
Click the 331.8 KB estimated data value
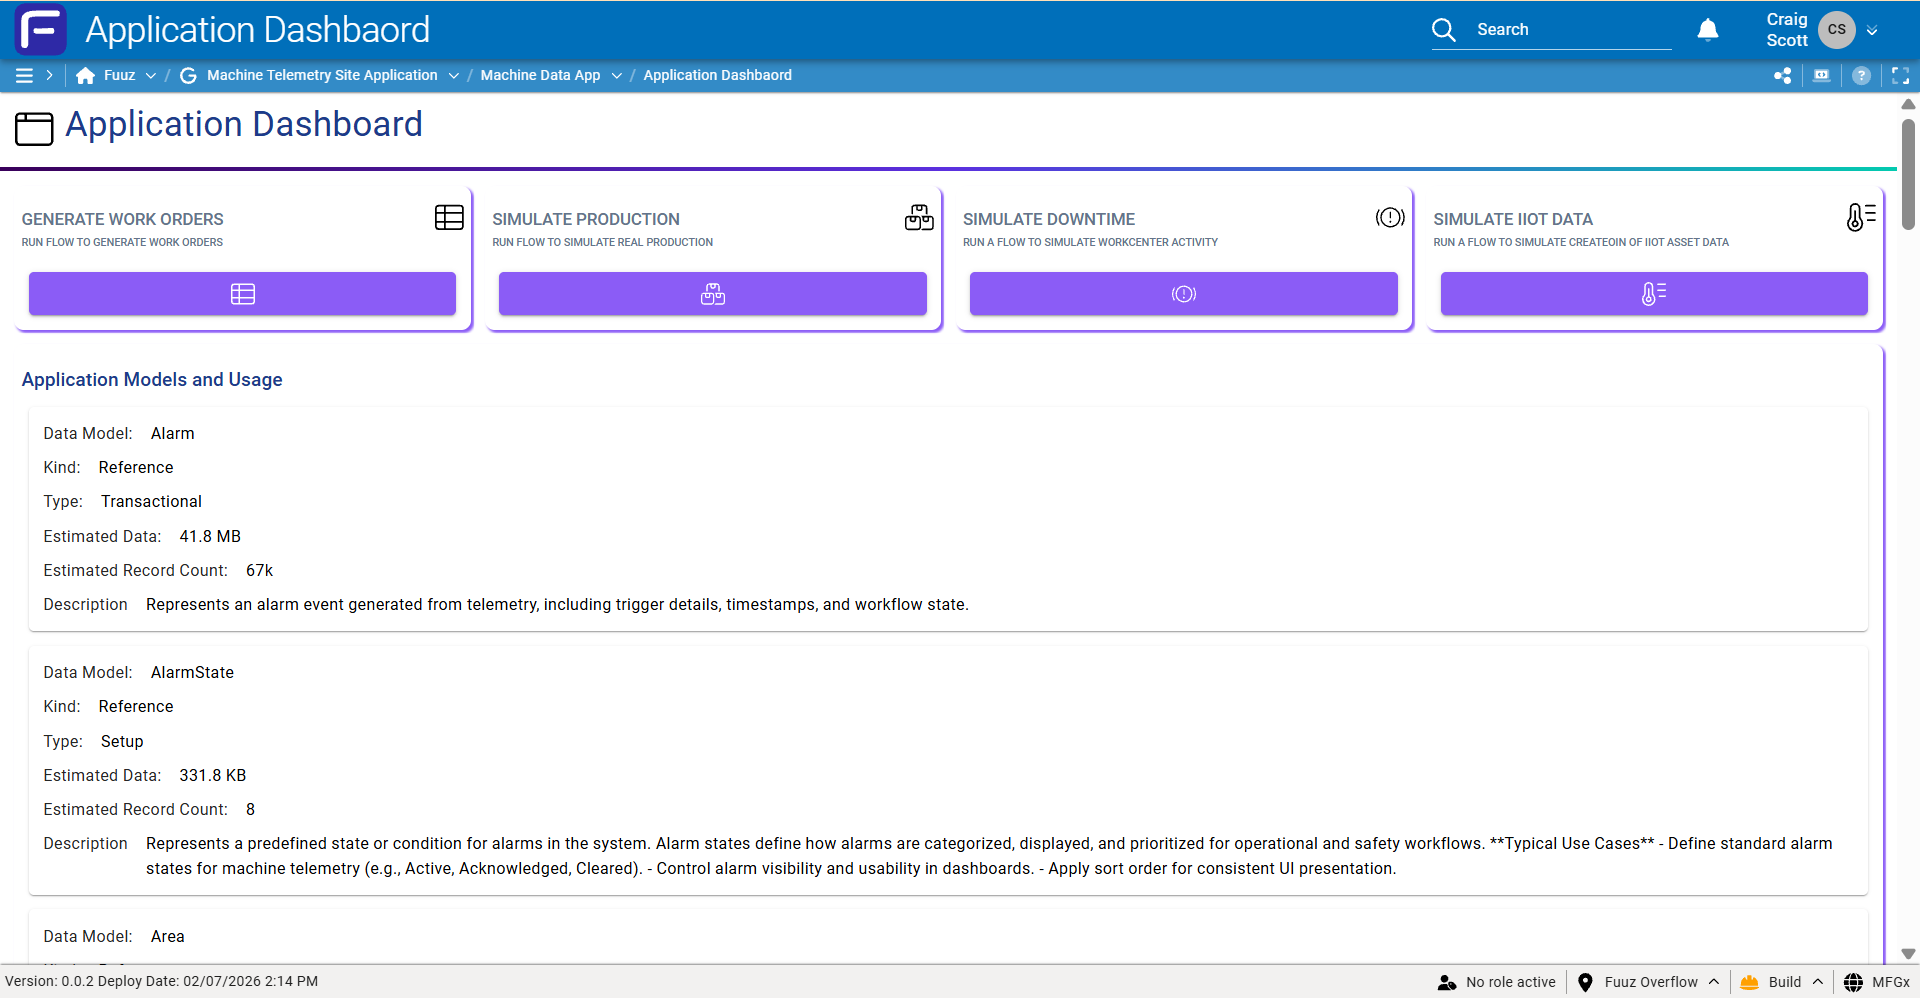click(x=212, y=775)
